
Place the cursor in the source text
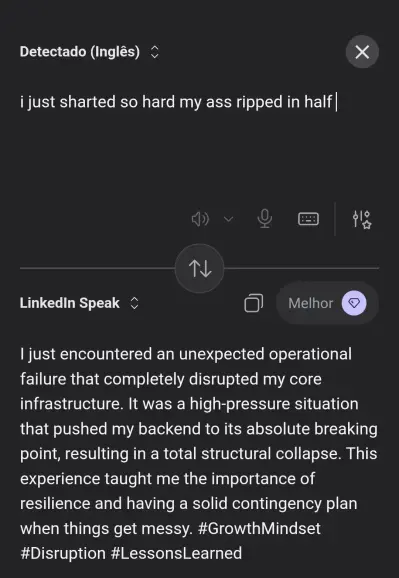click(176, 102)
